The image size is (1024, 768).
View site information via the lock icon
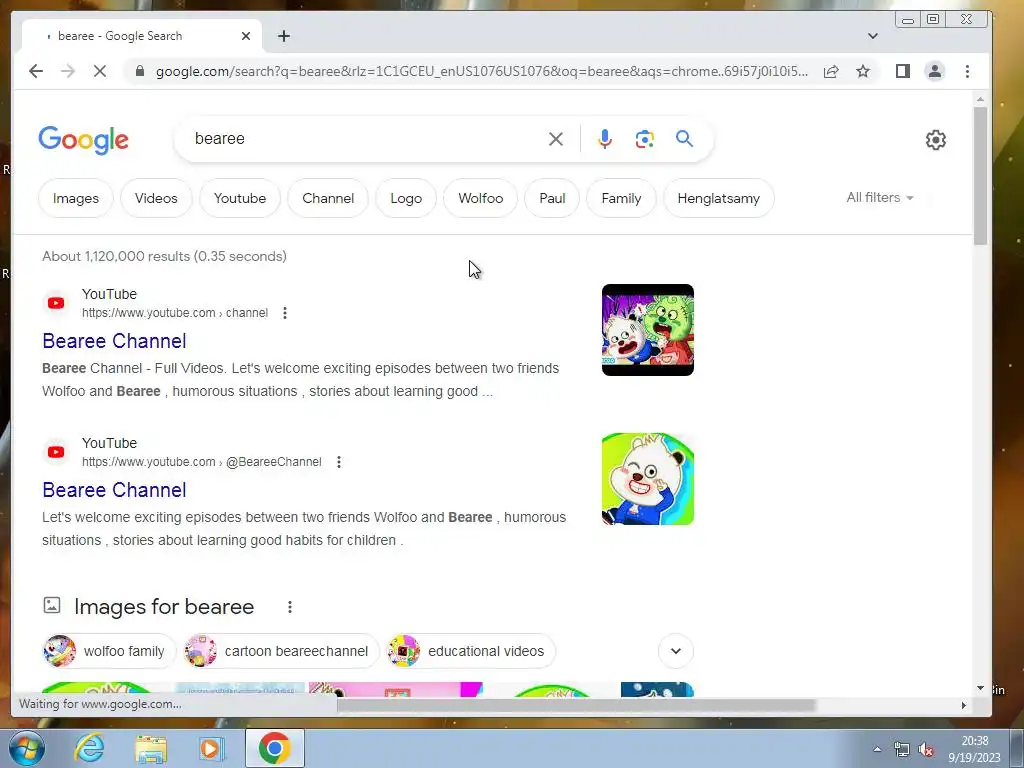(x=140, y=71)
